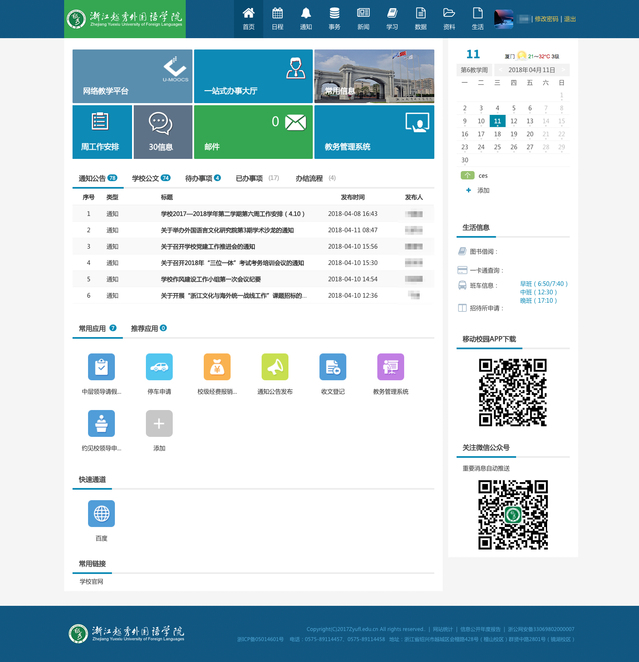Click 修改密码 link in header
Screen dimensions: 639x662
click(546, 19)
